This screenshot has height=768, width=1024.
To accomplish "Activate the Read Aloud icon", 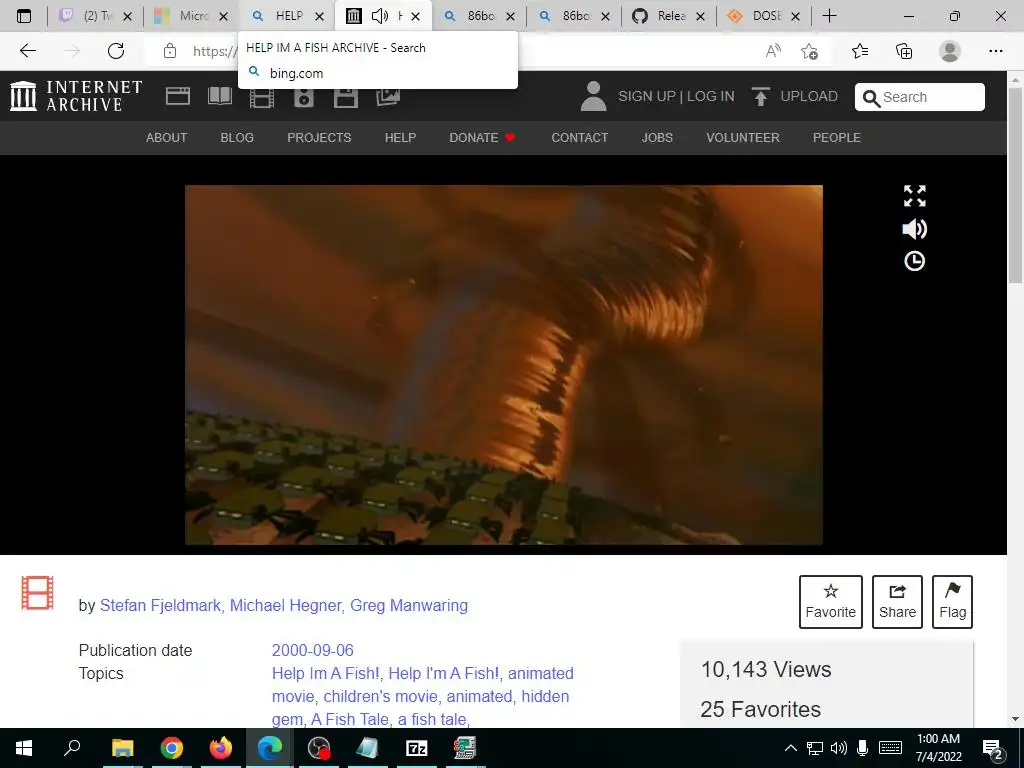I will pos(773,51).
